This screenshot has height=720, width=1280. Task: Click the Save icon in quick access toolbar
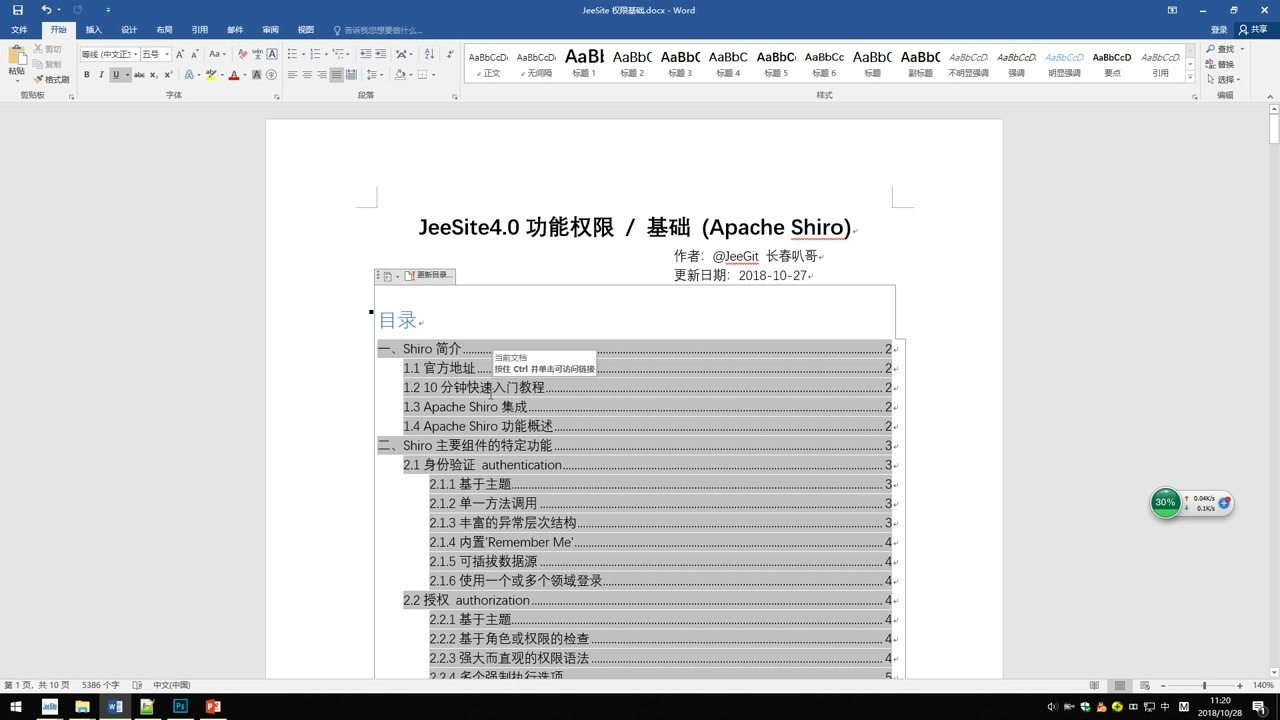17,10
